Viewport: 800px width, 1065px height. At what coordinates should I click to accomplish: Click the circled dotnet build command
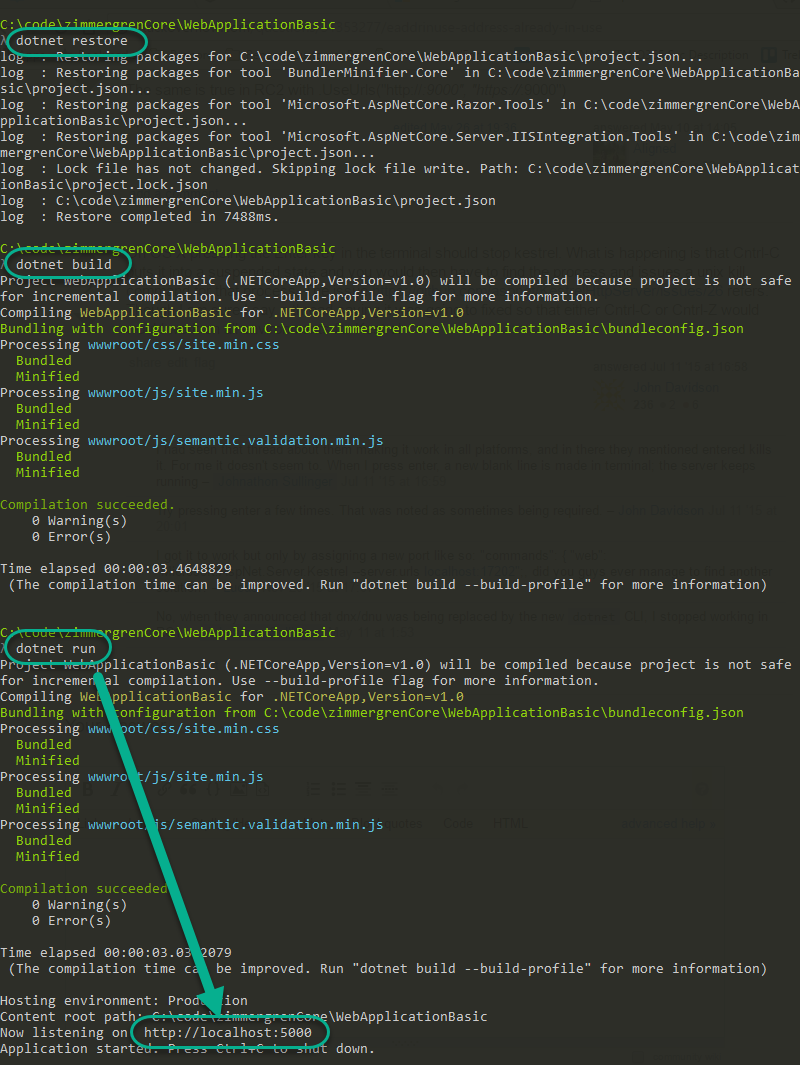67,264
